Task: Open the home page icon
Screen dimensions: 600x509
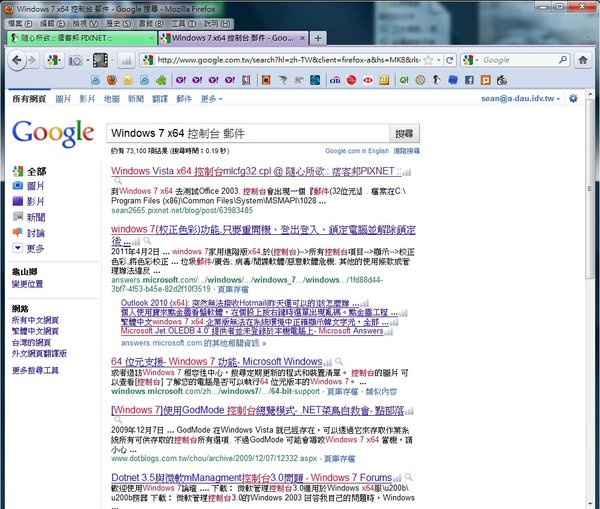Action: click(x=583, y=60)
